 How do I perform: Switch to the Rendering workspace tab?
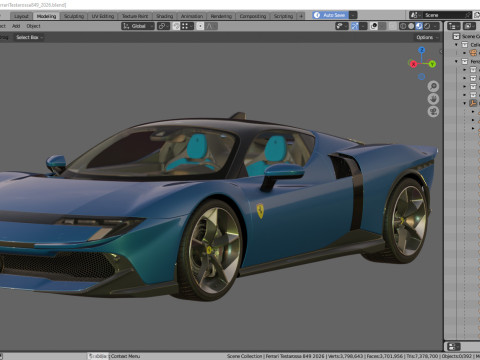[221, 16]
